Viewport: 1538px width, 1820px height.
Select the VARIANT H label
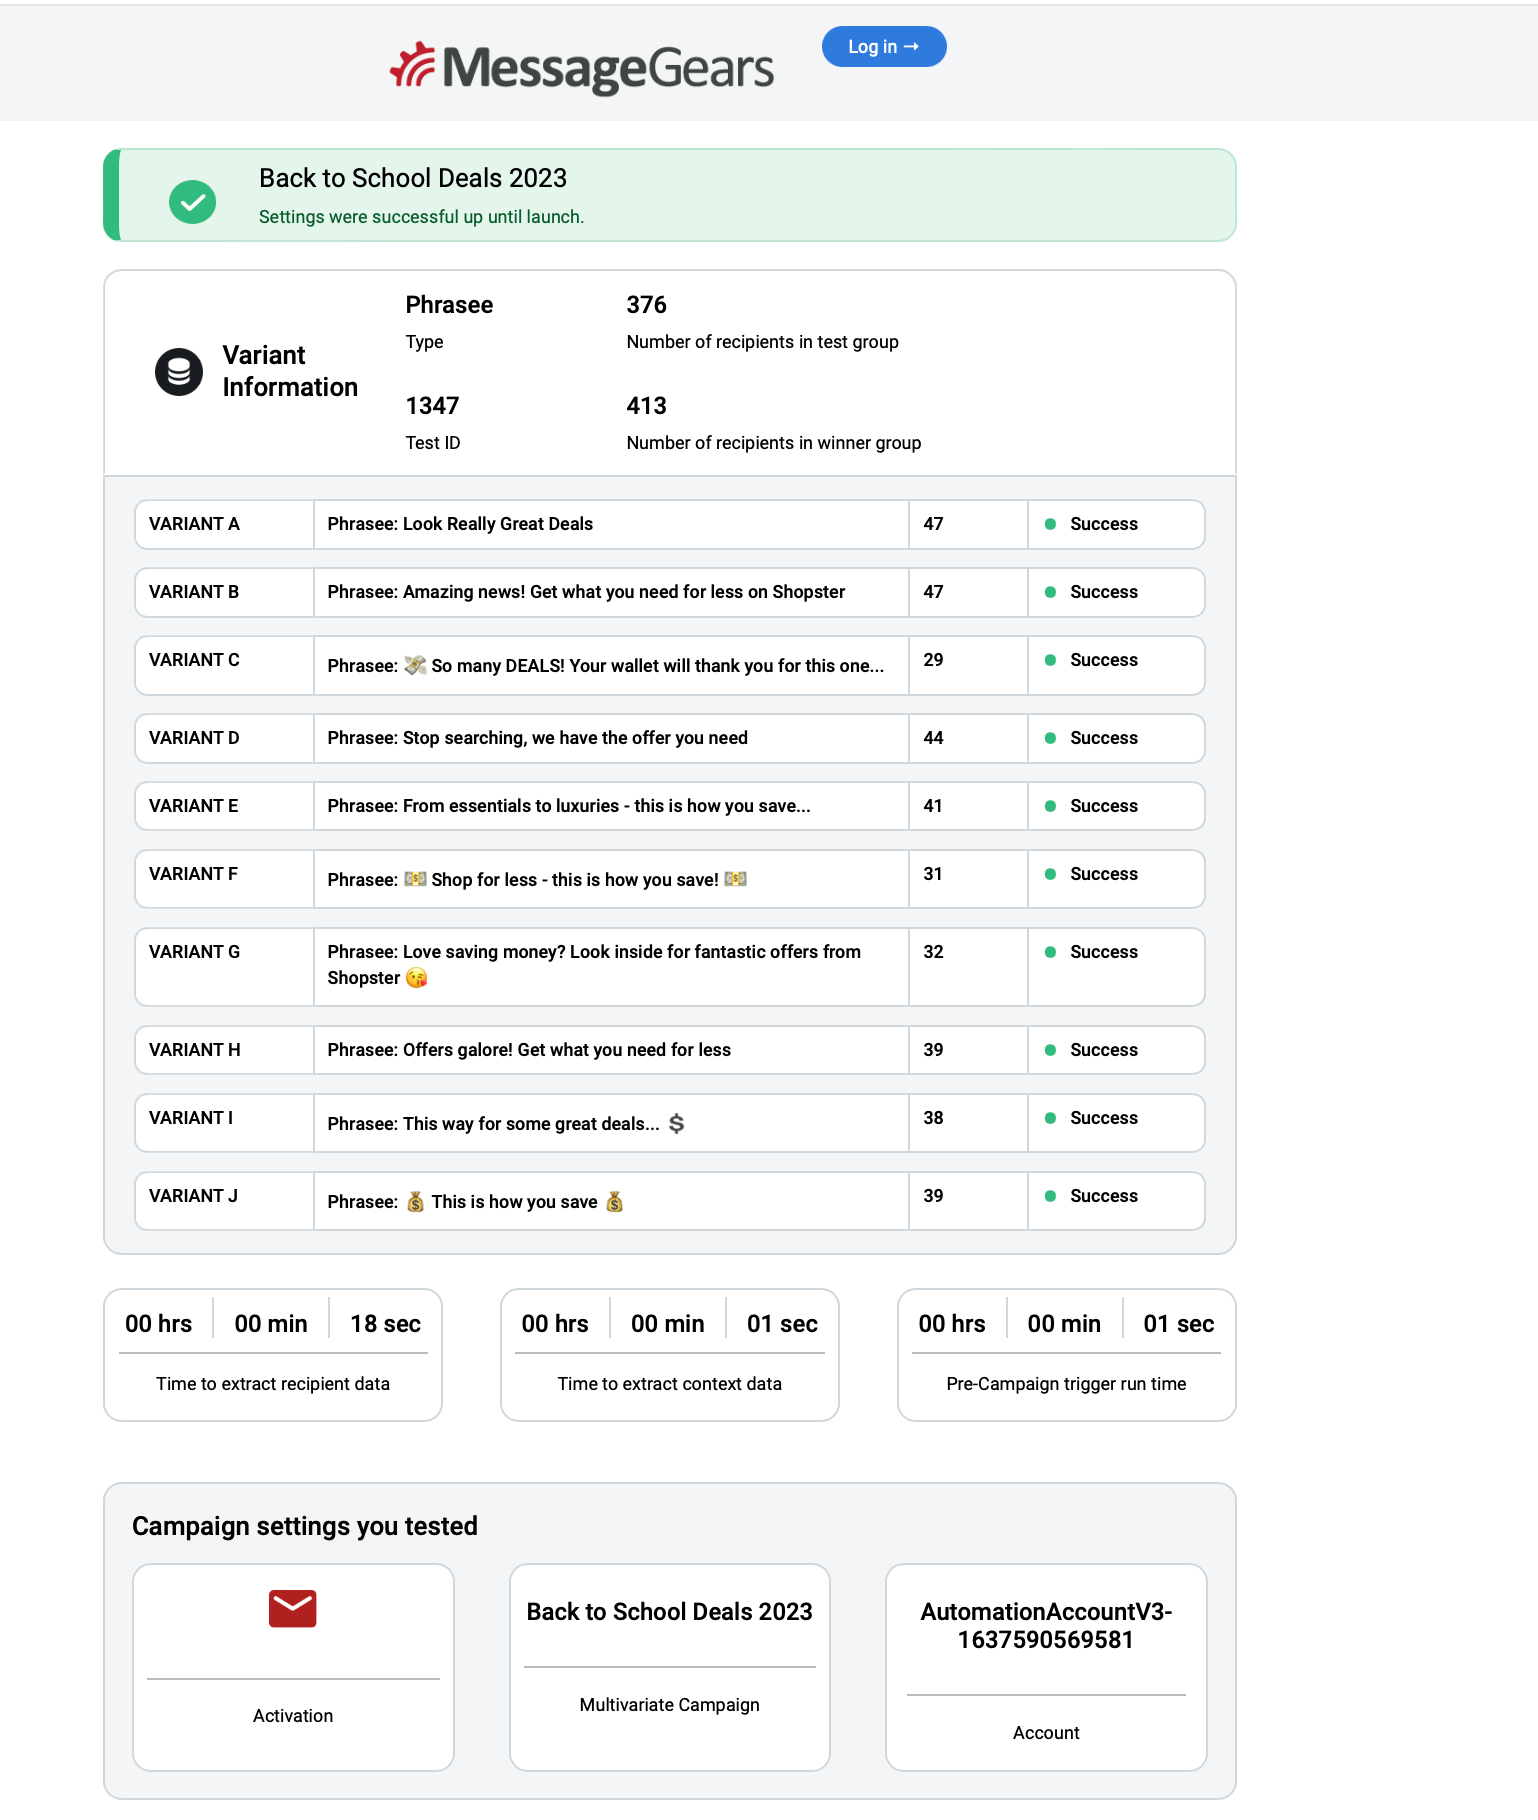(x=194, y=1050)
